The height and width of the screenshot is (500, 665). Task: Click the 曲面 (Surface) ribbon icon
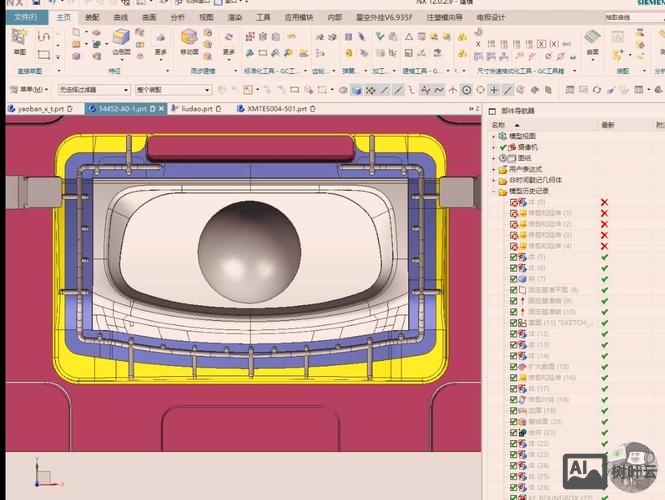[592, 38]
